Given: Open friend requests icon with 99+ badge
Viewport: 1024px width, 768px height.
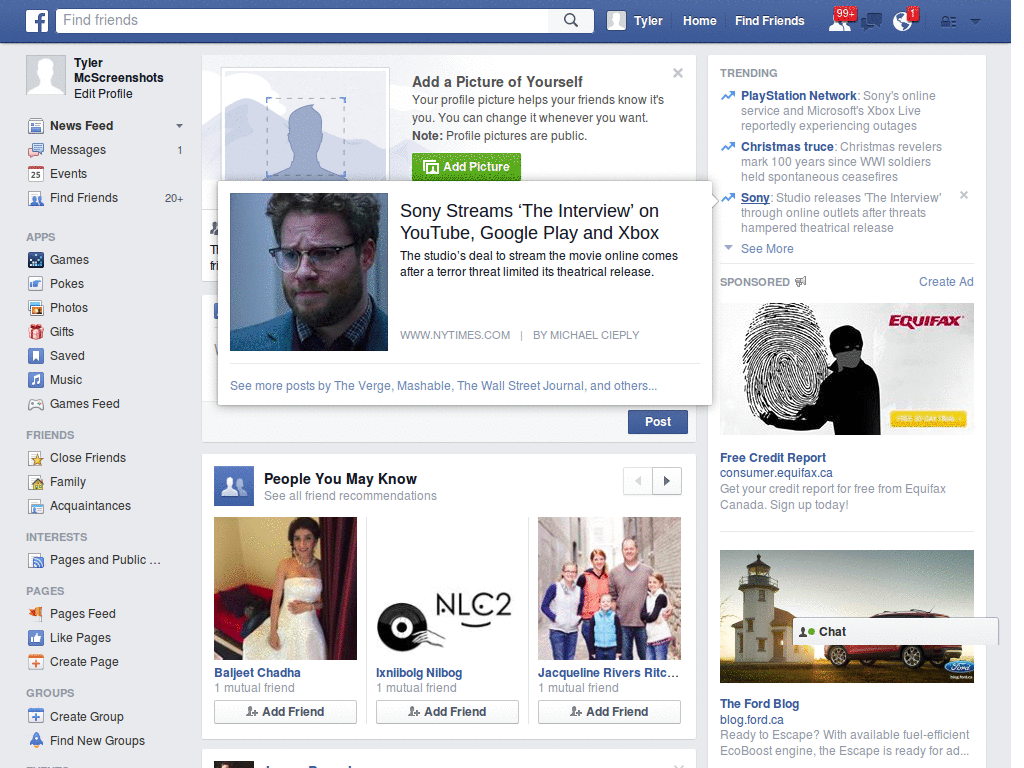Looking at the screenshot, I should point(840,20).
